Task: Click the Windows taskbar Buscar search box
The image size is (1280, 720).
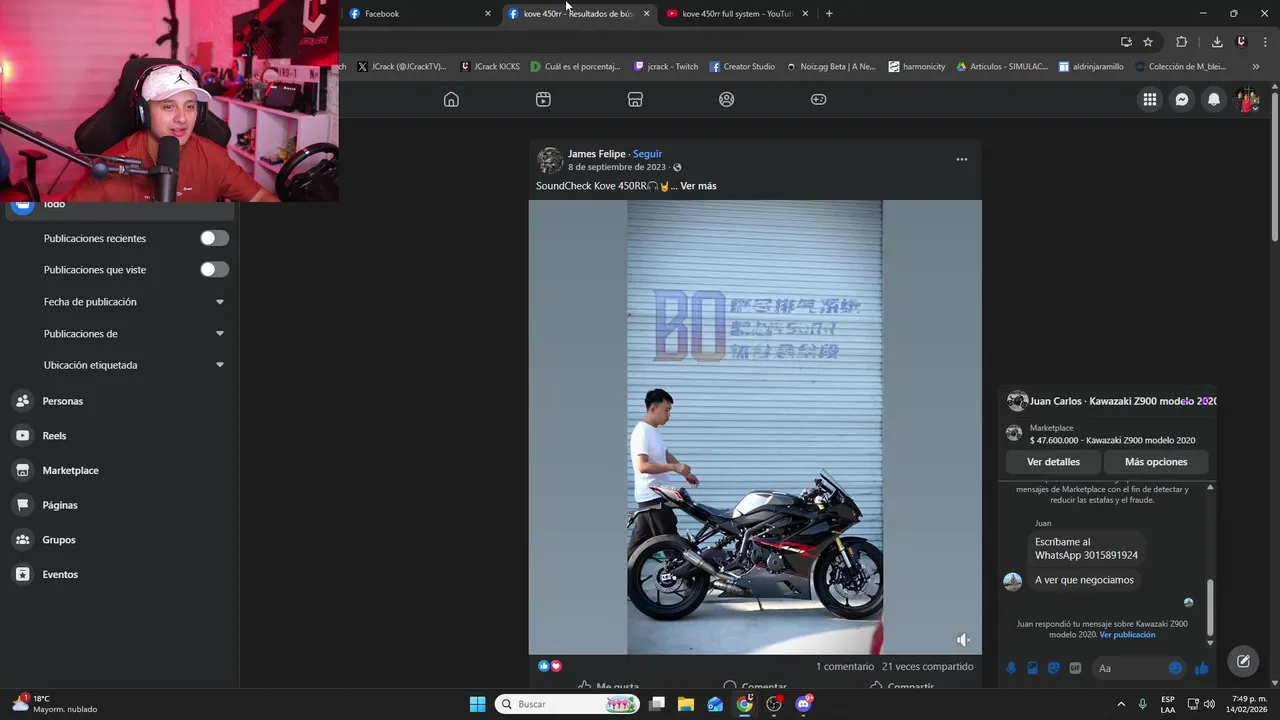Action: pyautogui.click(x=568, y=704)
